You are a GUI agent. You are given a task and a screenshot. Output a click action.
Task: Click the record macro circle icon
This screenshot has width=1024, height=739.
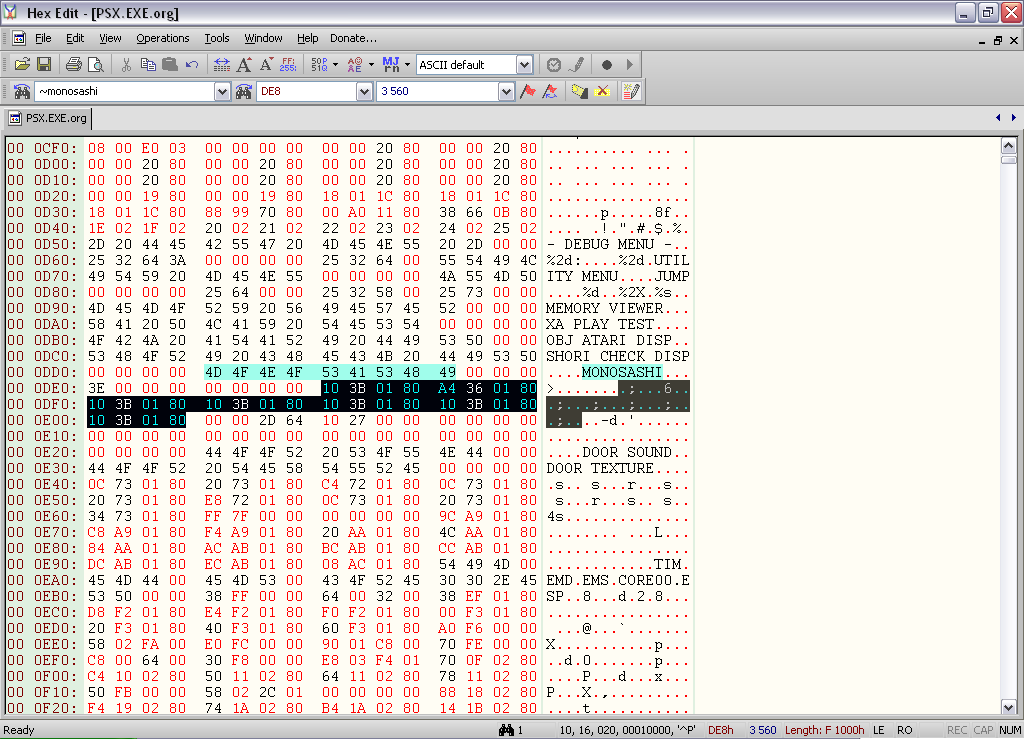(x=606, y=65)
